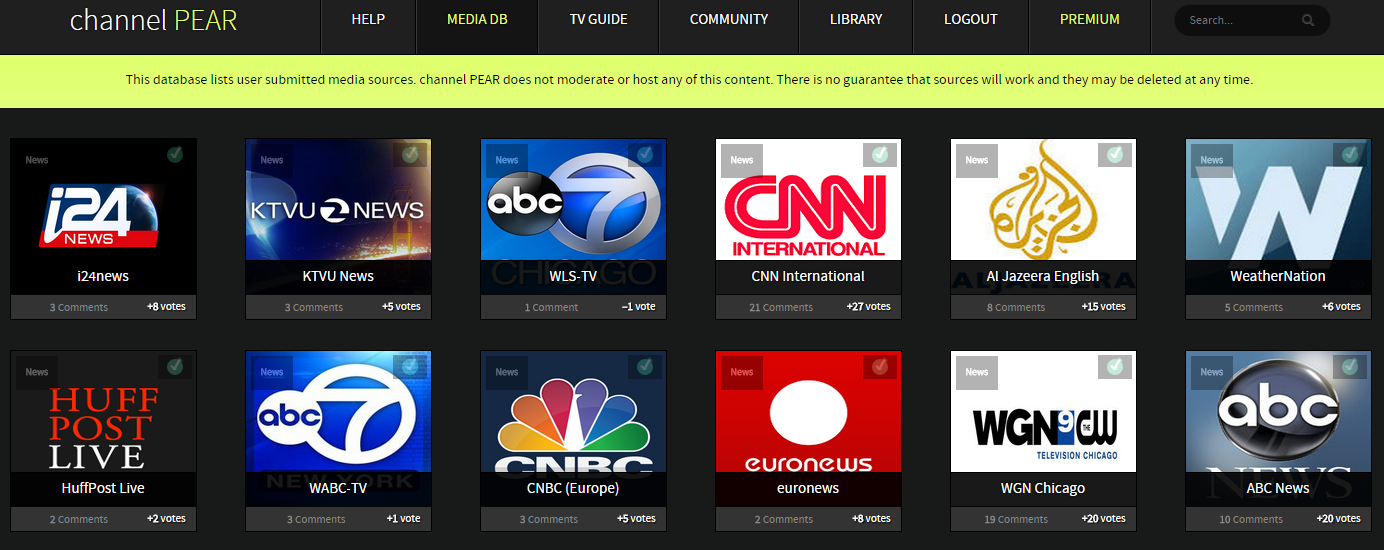Screen dimensions: 1384x550
Task: Click the News tag on WeatherNation card
Action: pyautogui.click(x=1212, y=160)
